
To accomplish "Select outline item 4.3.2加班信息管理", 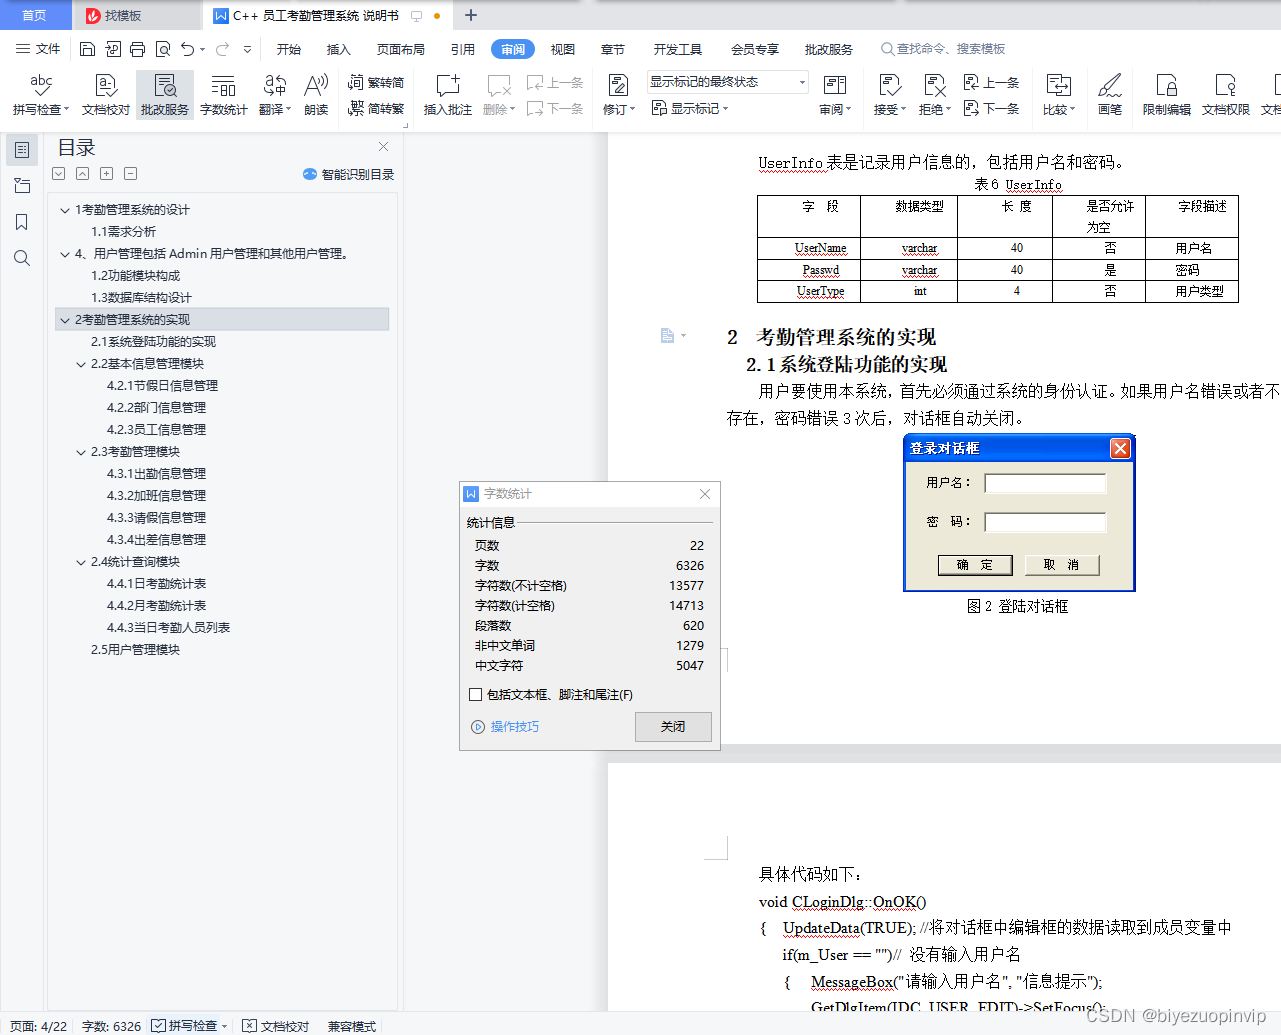I will tap(156, 496).
